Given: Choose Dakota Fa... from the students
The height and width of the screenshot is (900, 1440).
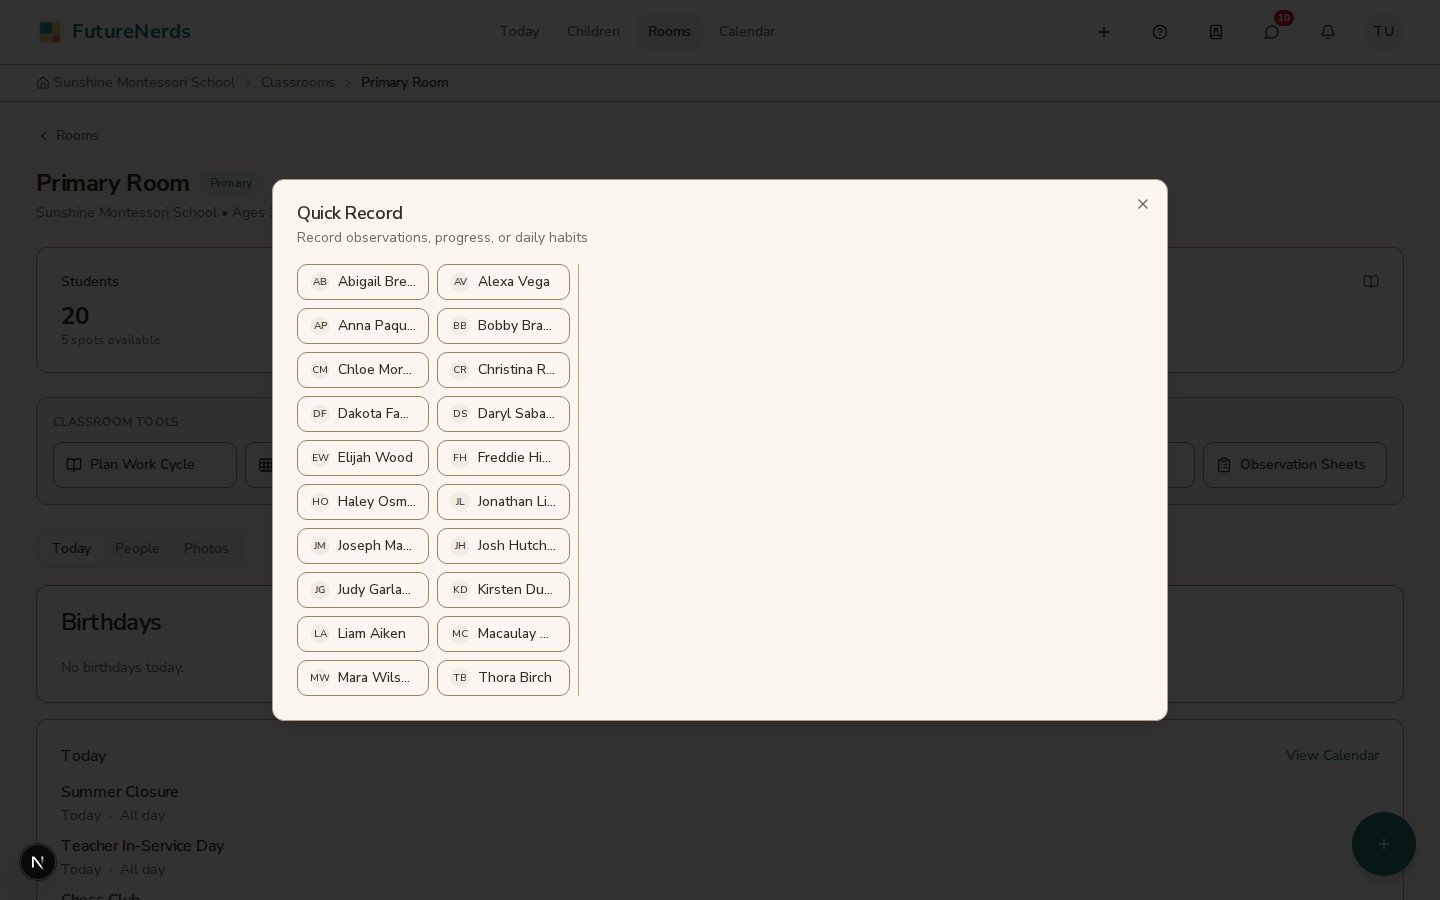Looking at the screenshot, I should (x=363, y=414).
